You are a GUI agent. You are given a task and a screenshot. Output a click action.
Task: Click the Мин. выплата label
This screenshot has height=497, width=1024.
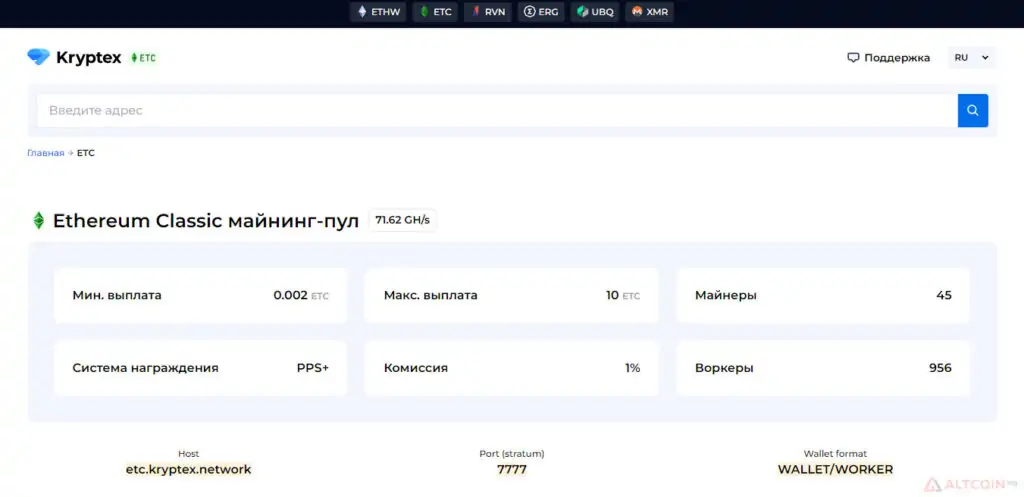(x=117, y=295)
